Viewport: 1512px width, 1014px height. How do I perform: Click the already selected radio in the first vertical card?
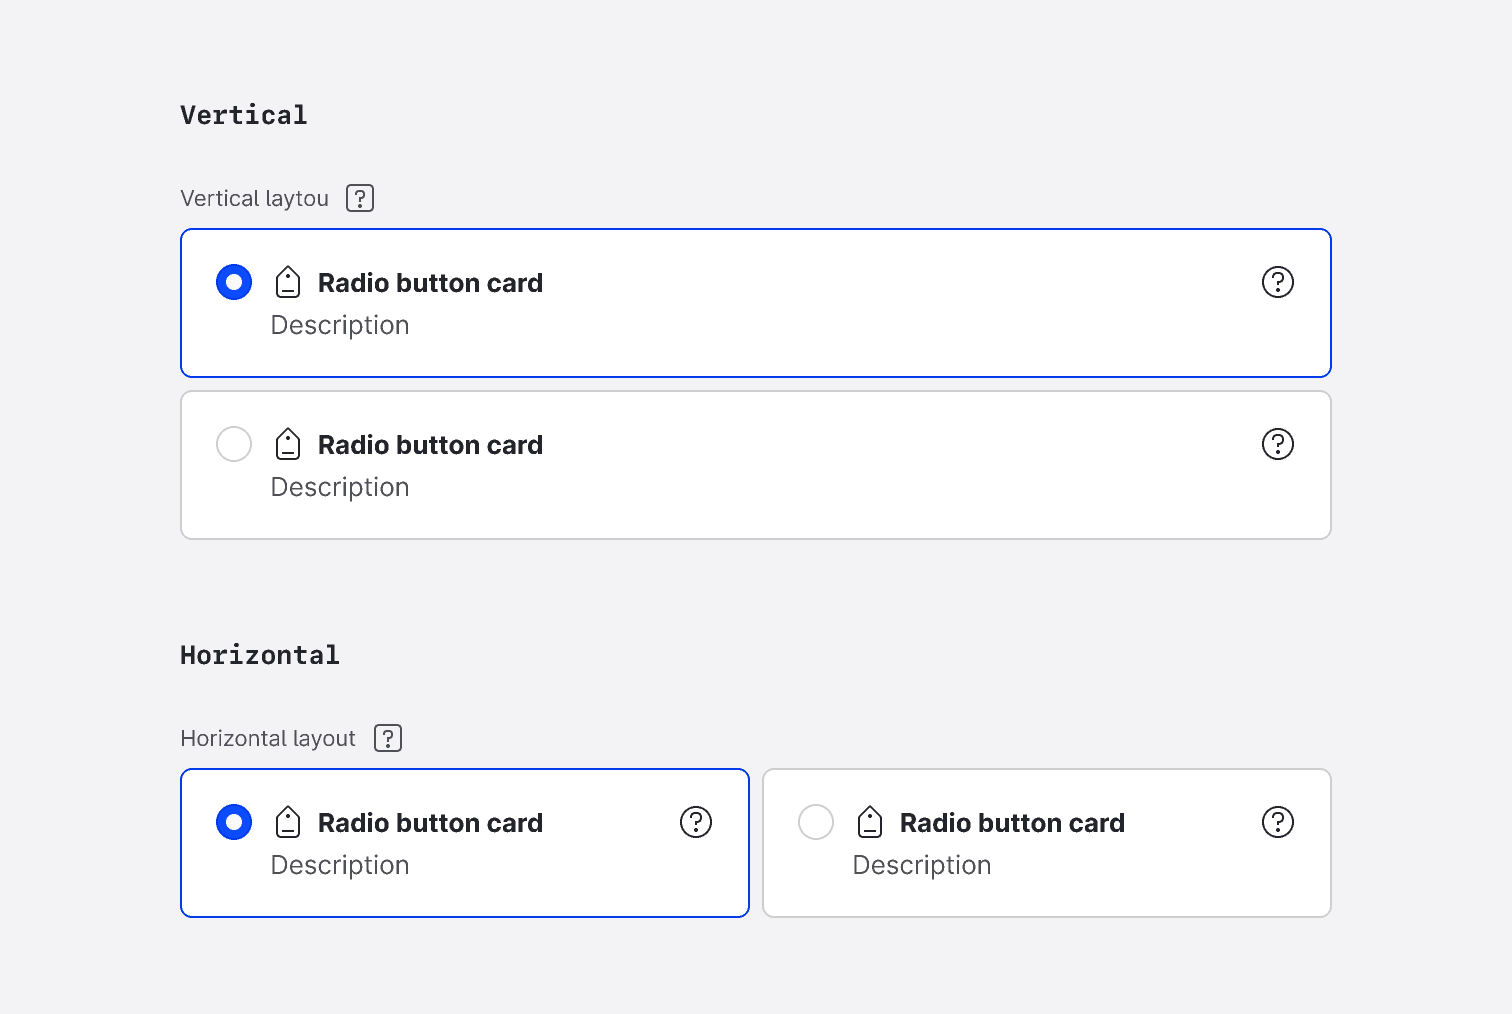click(x=233, y=282)
